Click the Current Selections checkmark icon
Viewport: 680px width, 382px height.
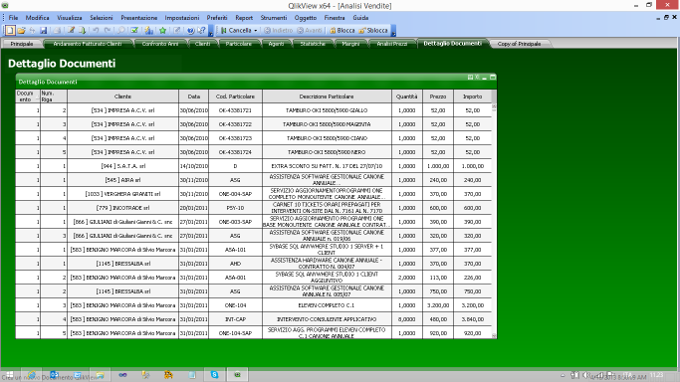pyautogui.click(x=134, y=30)
